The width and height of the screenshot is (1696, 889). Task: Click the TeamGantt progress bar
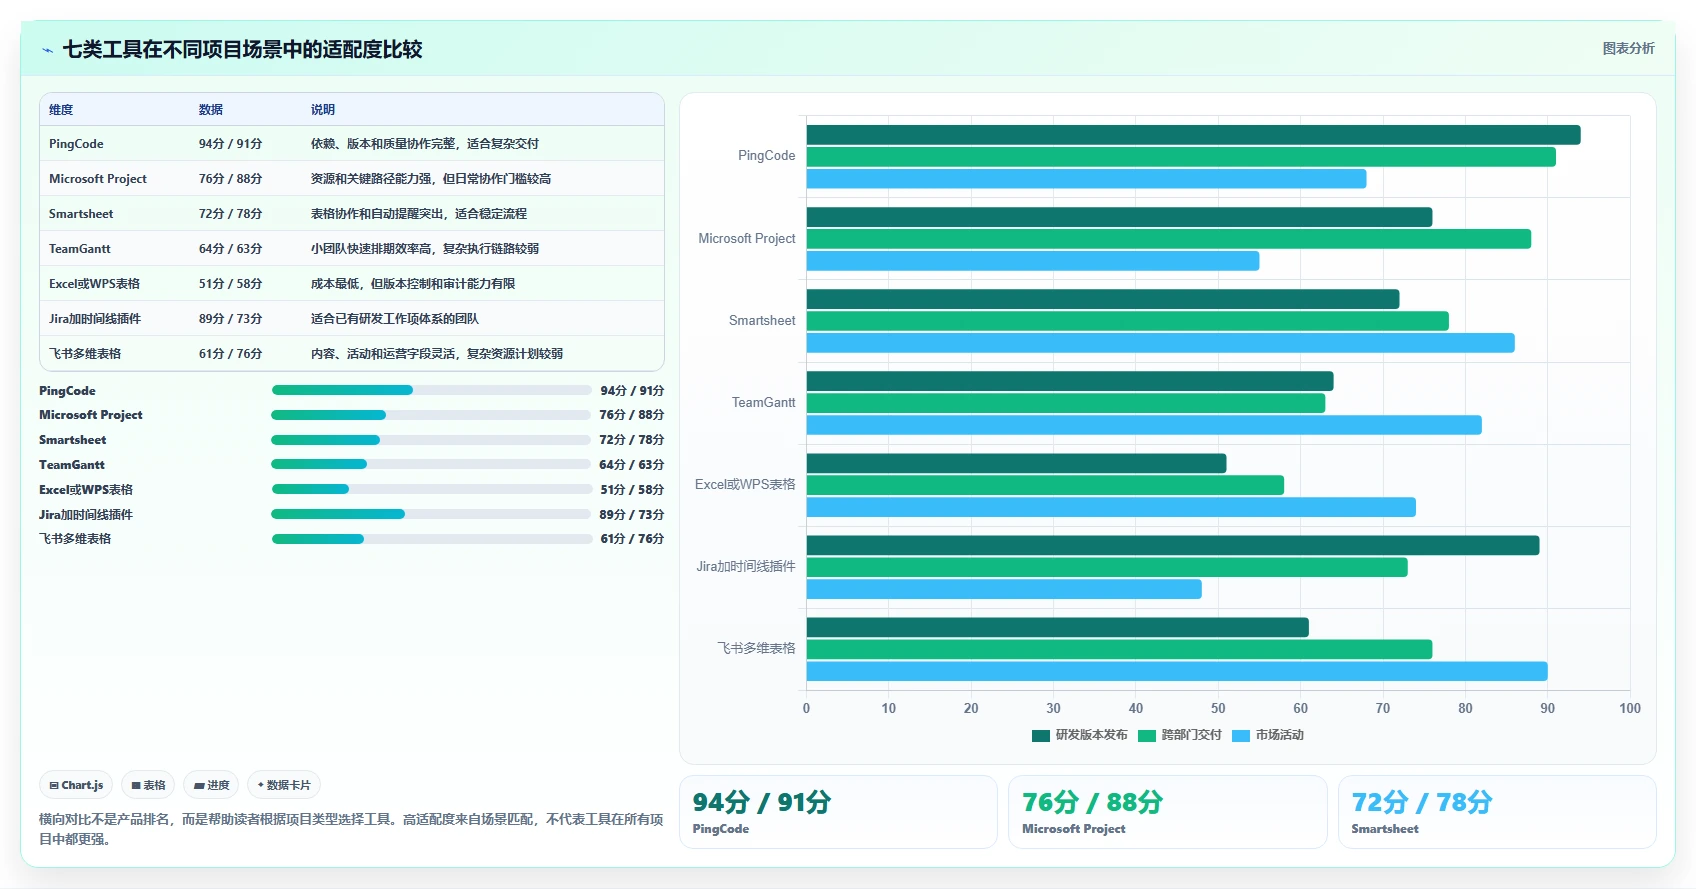(431, 464)
